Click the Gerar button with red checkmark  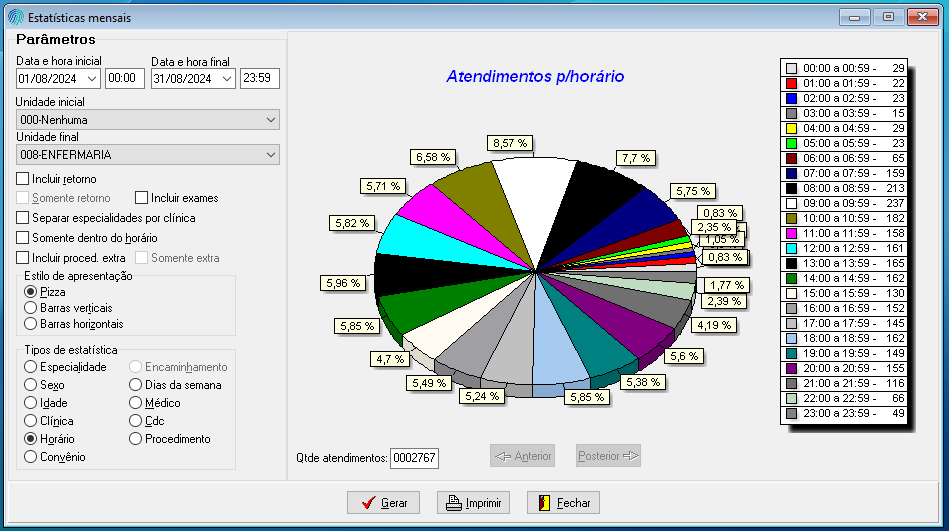[x=383, y=502]
